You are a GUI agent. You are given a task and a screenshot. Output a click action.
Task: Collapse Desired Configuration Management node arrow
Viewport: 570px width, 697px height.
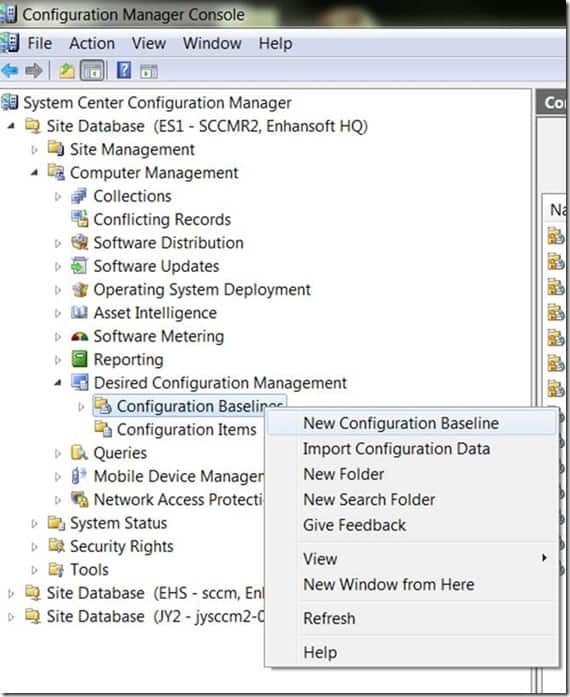point(58,383)
